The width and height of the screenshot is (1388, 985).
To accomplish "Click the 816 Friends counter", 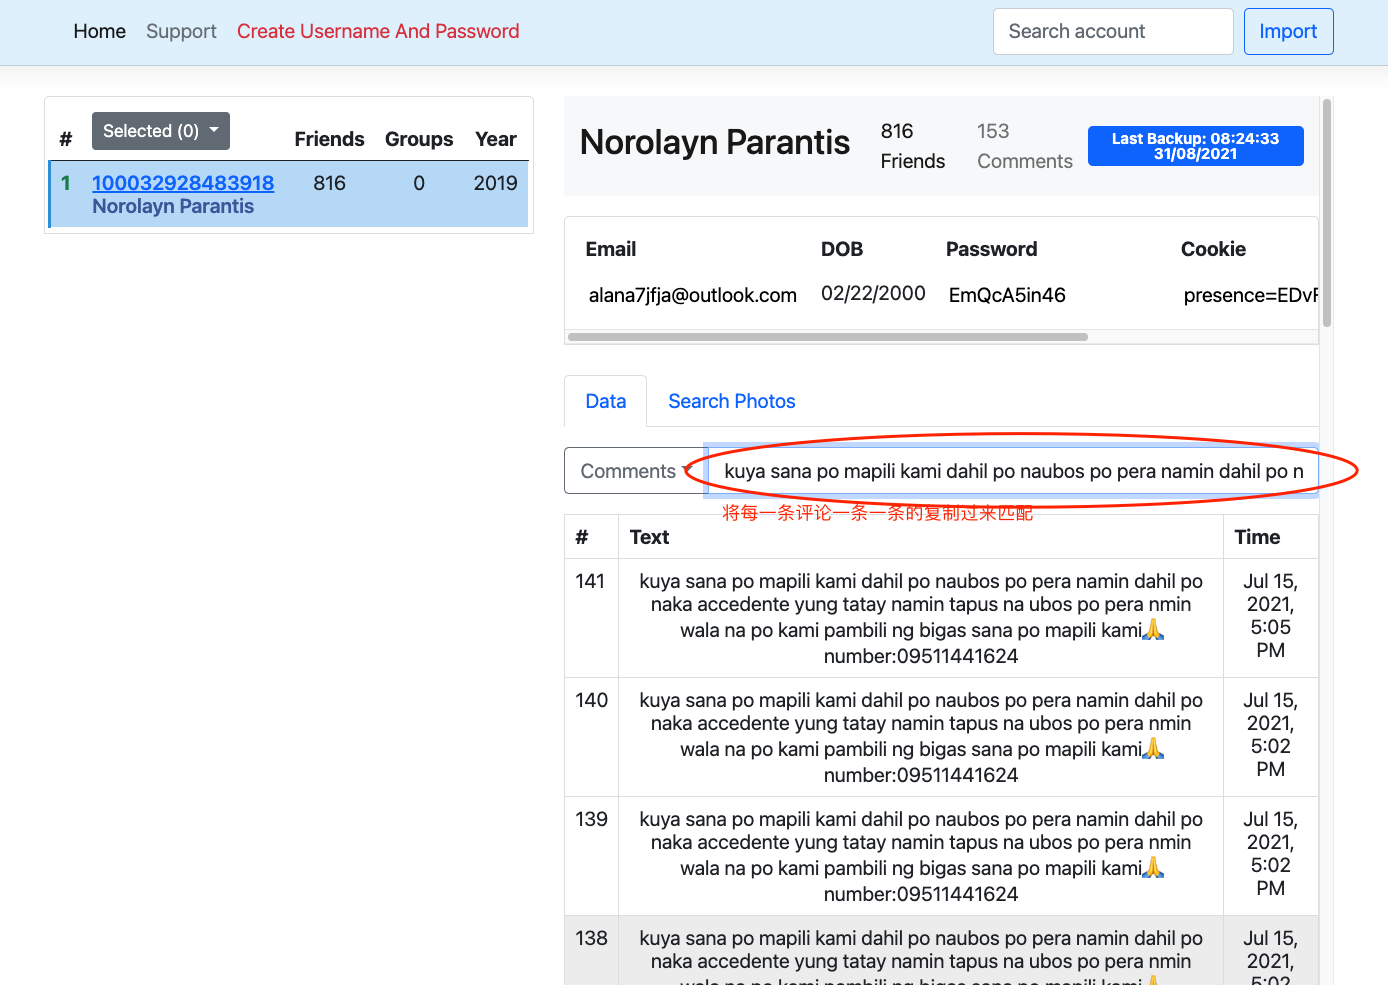I will click(912, 146).
